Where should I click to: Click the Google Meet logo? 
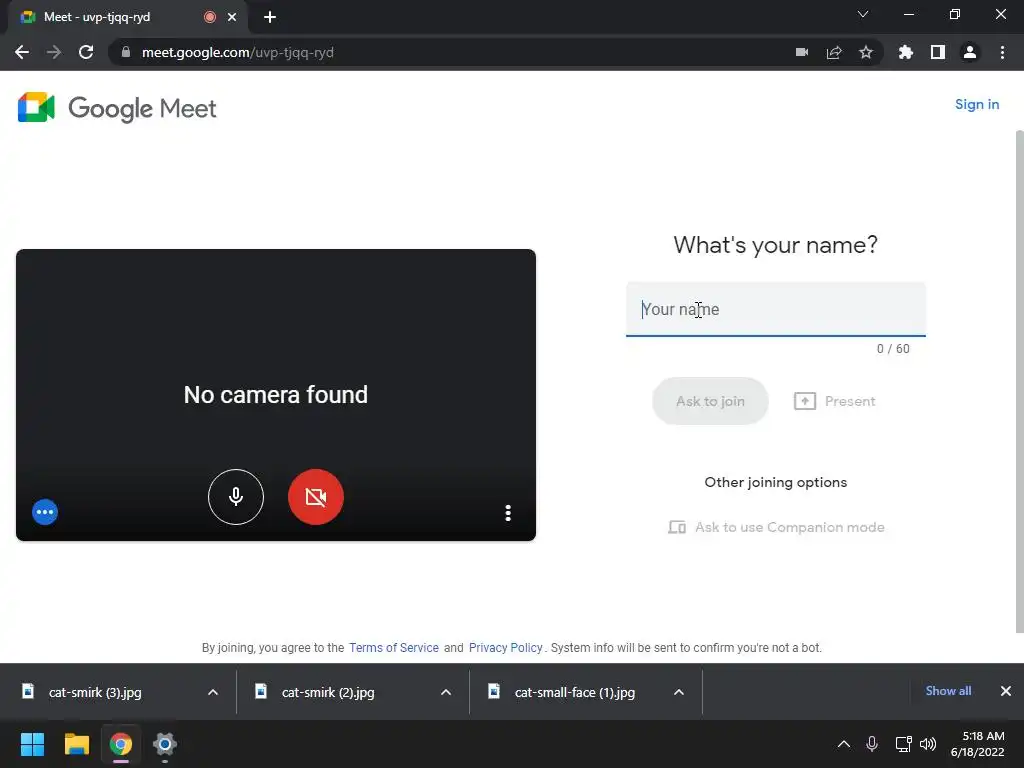(x=117, y=108)
